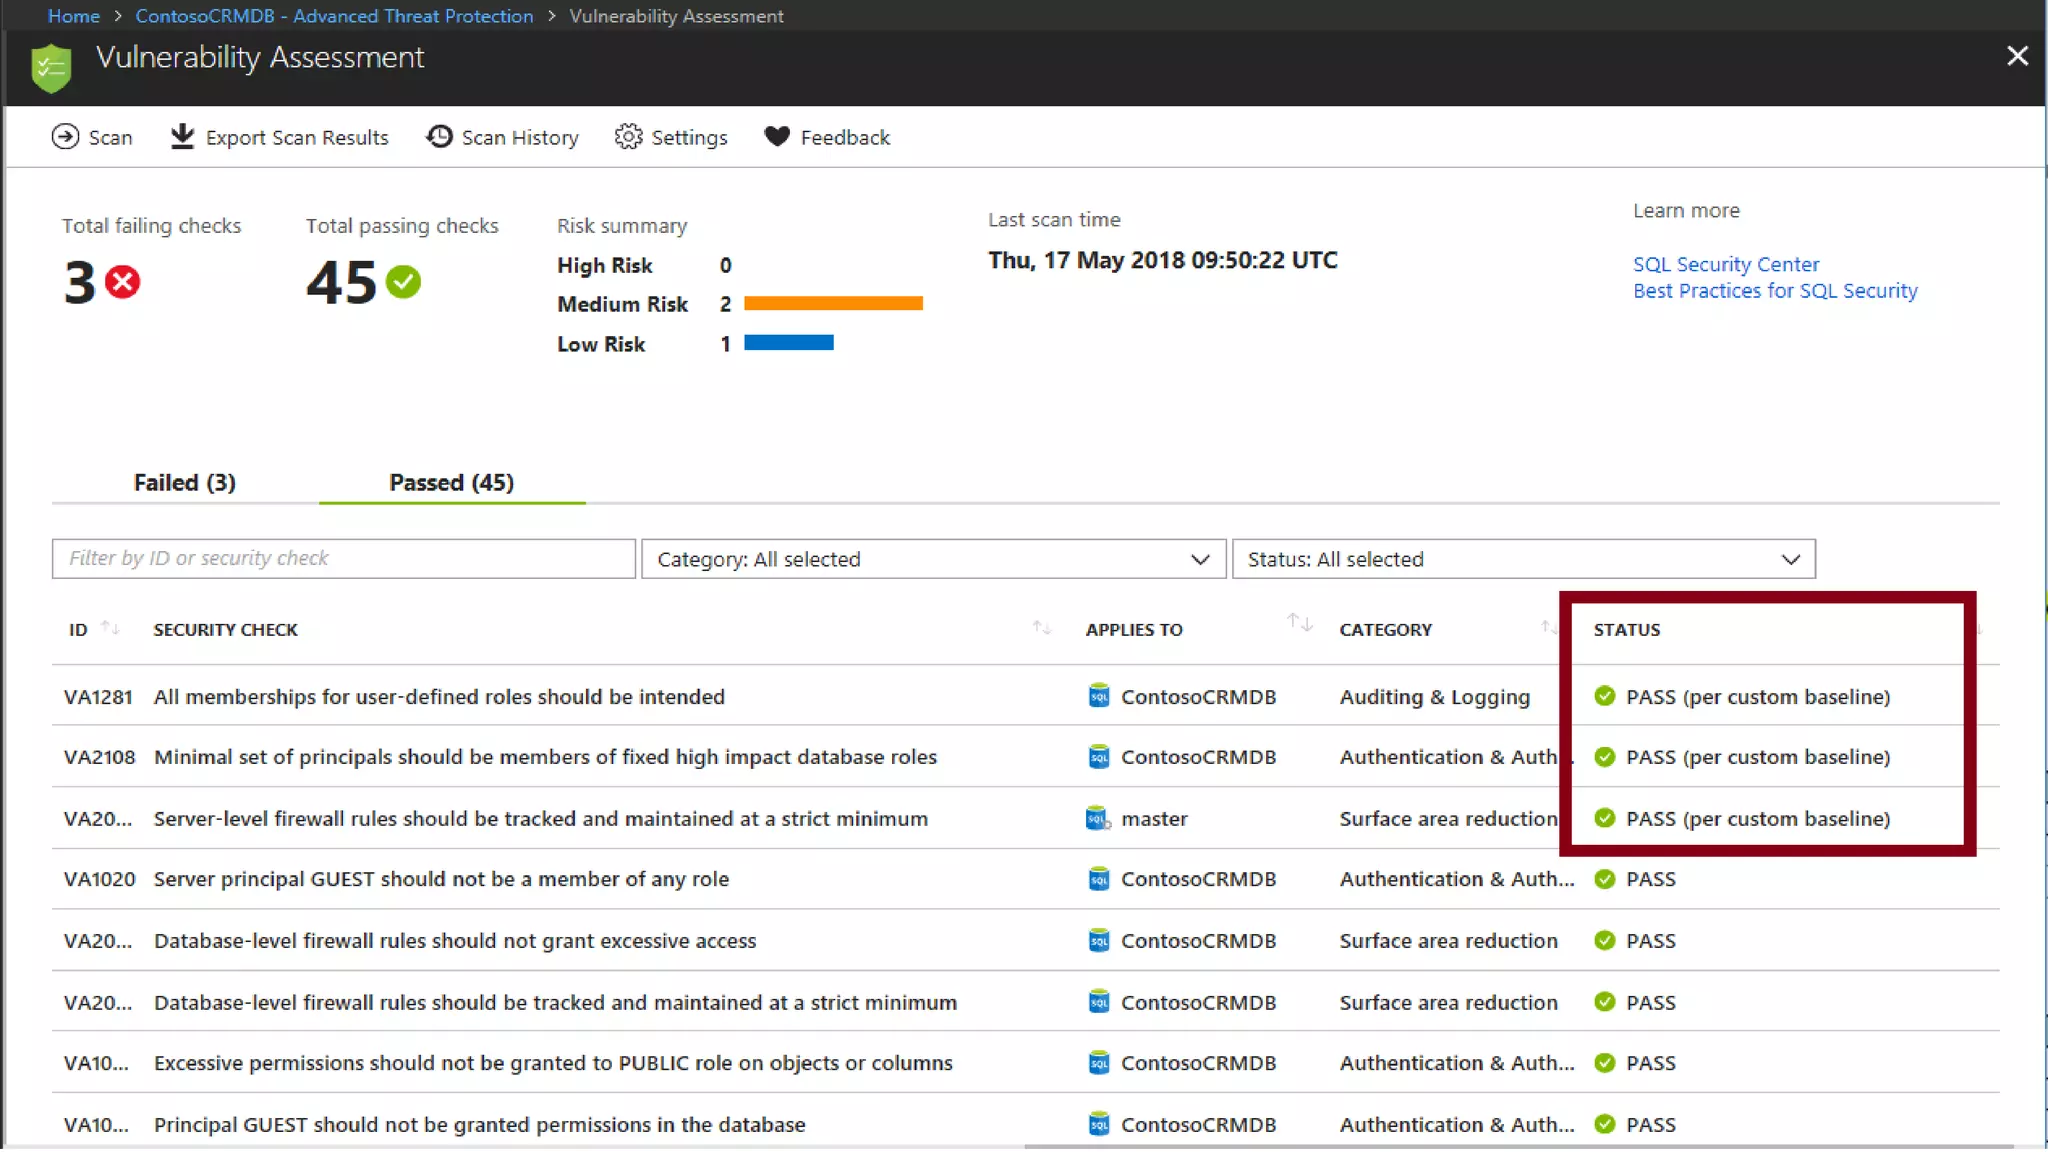Click the Scan History clock icon
Screen dimensions: 2048x1152
tap(439, 137)
